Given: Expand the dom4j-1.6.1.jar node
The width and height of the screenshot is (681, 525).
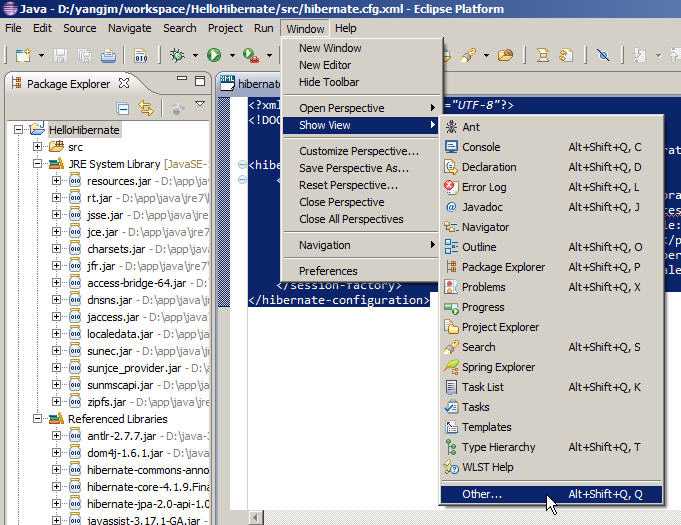Looking at the screenshot, I should 56,452.
